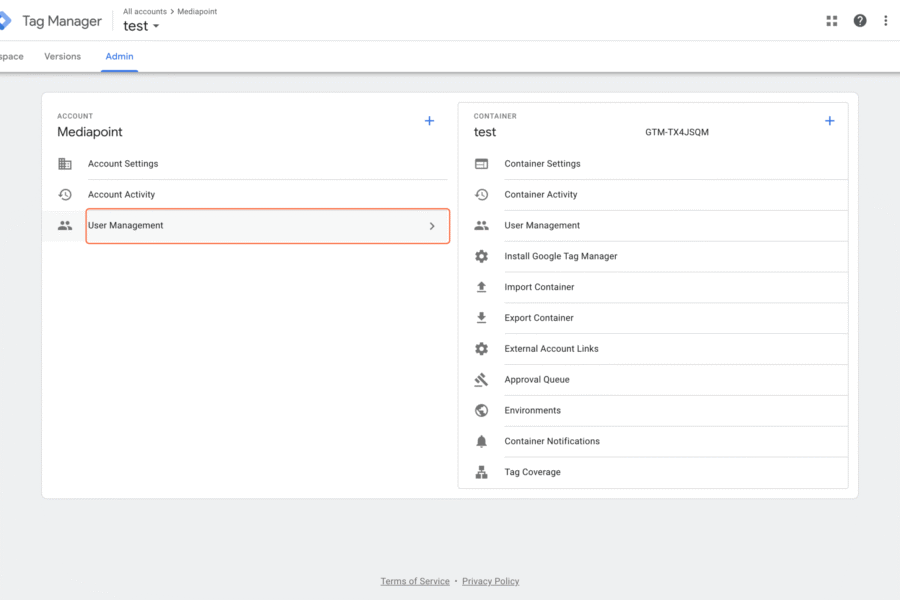Click the Container Notifications bell icon
Viewport: 900px width, 600px height.
click(x=482, y=441)
